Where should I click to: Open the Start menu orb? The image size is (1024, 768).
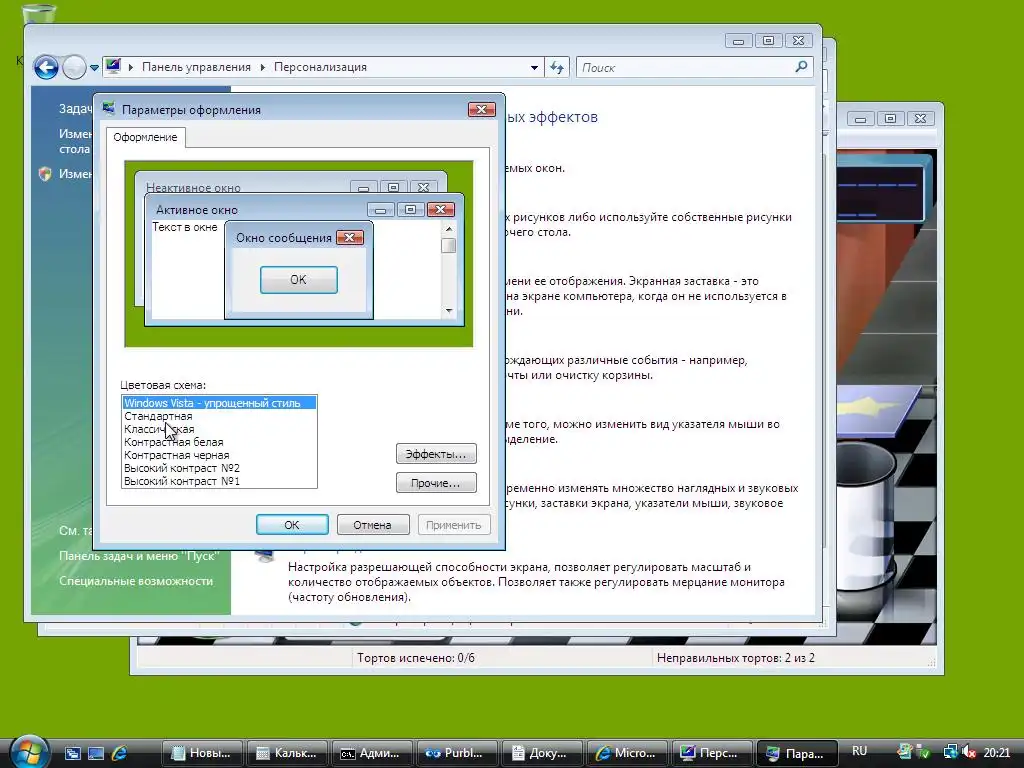[x=29, y=751]
